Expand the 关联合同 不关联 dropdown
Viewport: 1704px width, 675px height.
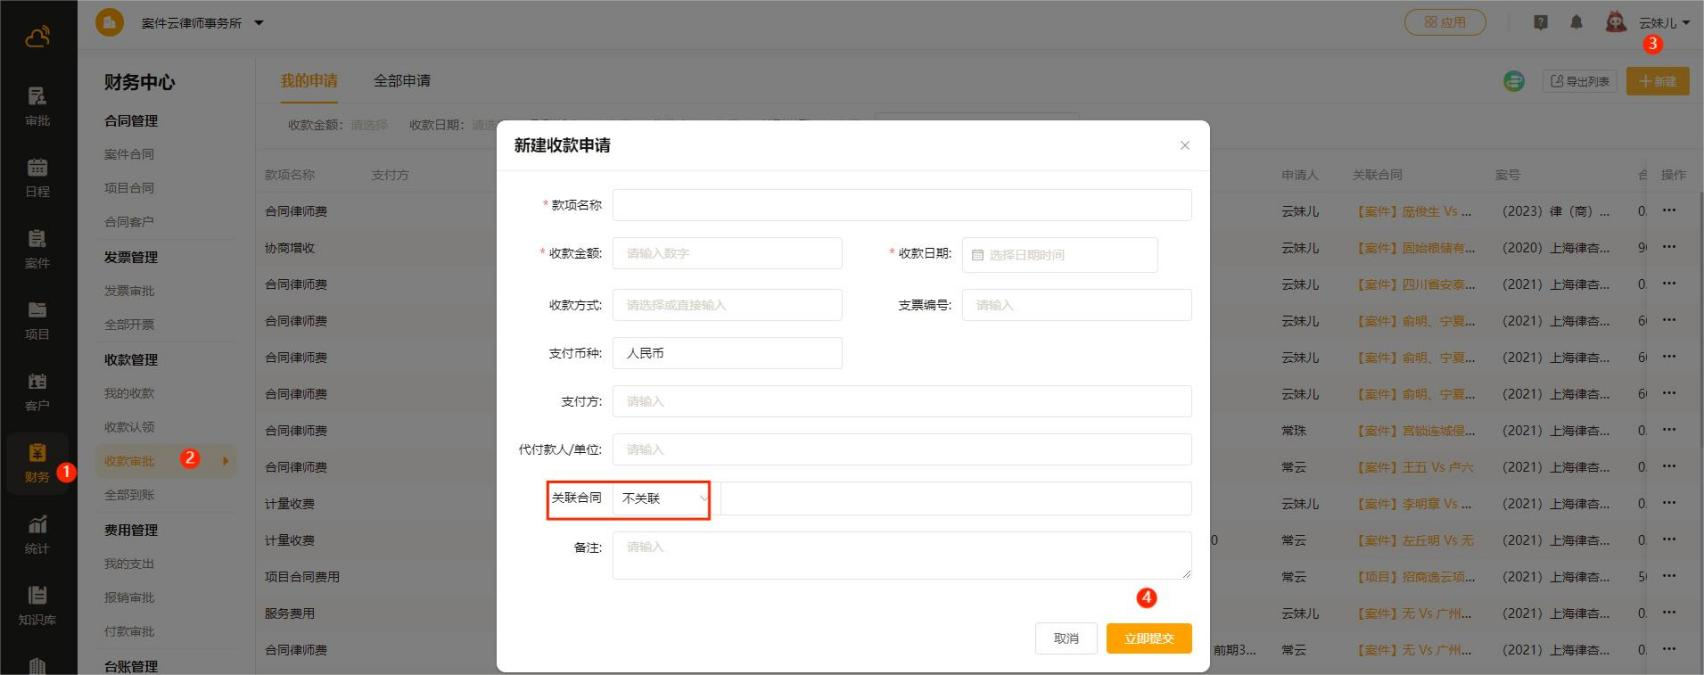664,498
